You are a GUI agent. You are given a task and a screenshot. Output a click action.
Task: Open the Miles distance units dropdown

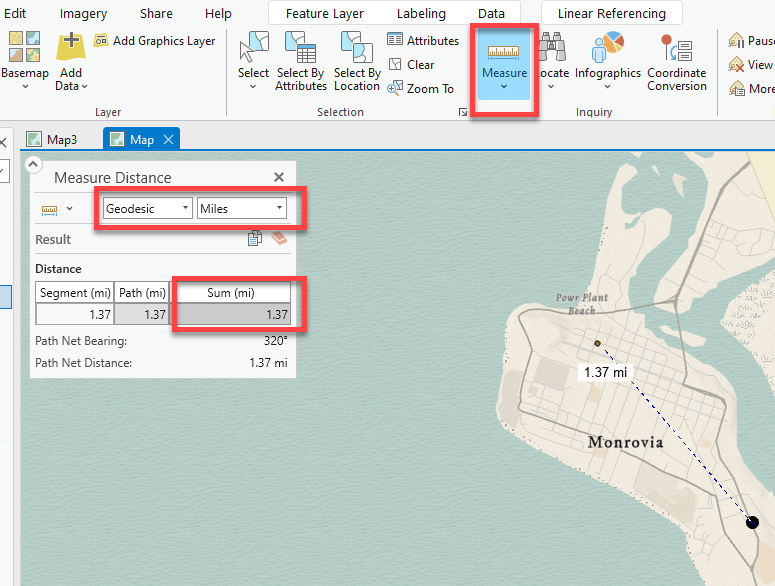(x=241, y=208)
